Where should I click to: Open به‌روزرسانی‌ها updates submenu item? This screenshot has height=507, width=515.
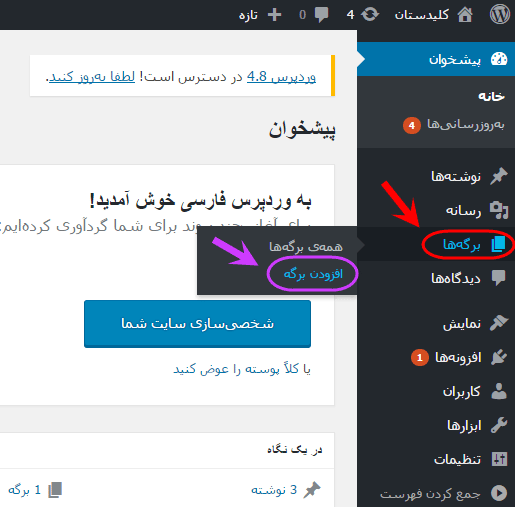click(466, 125)
